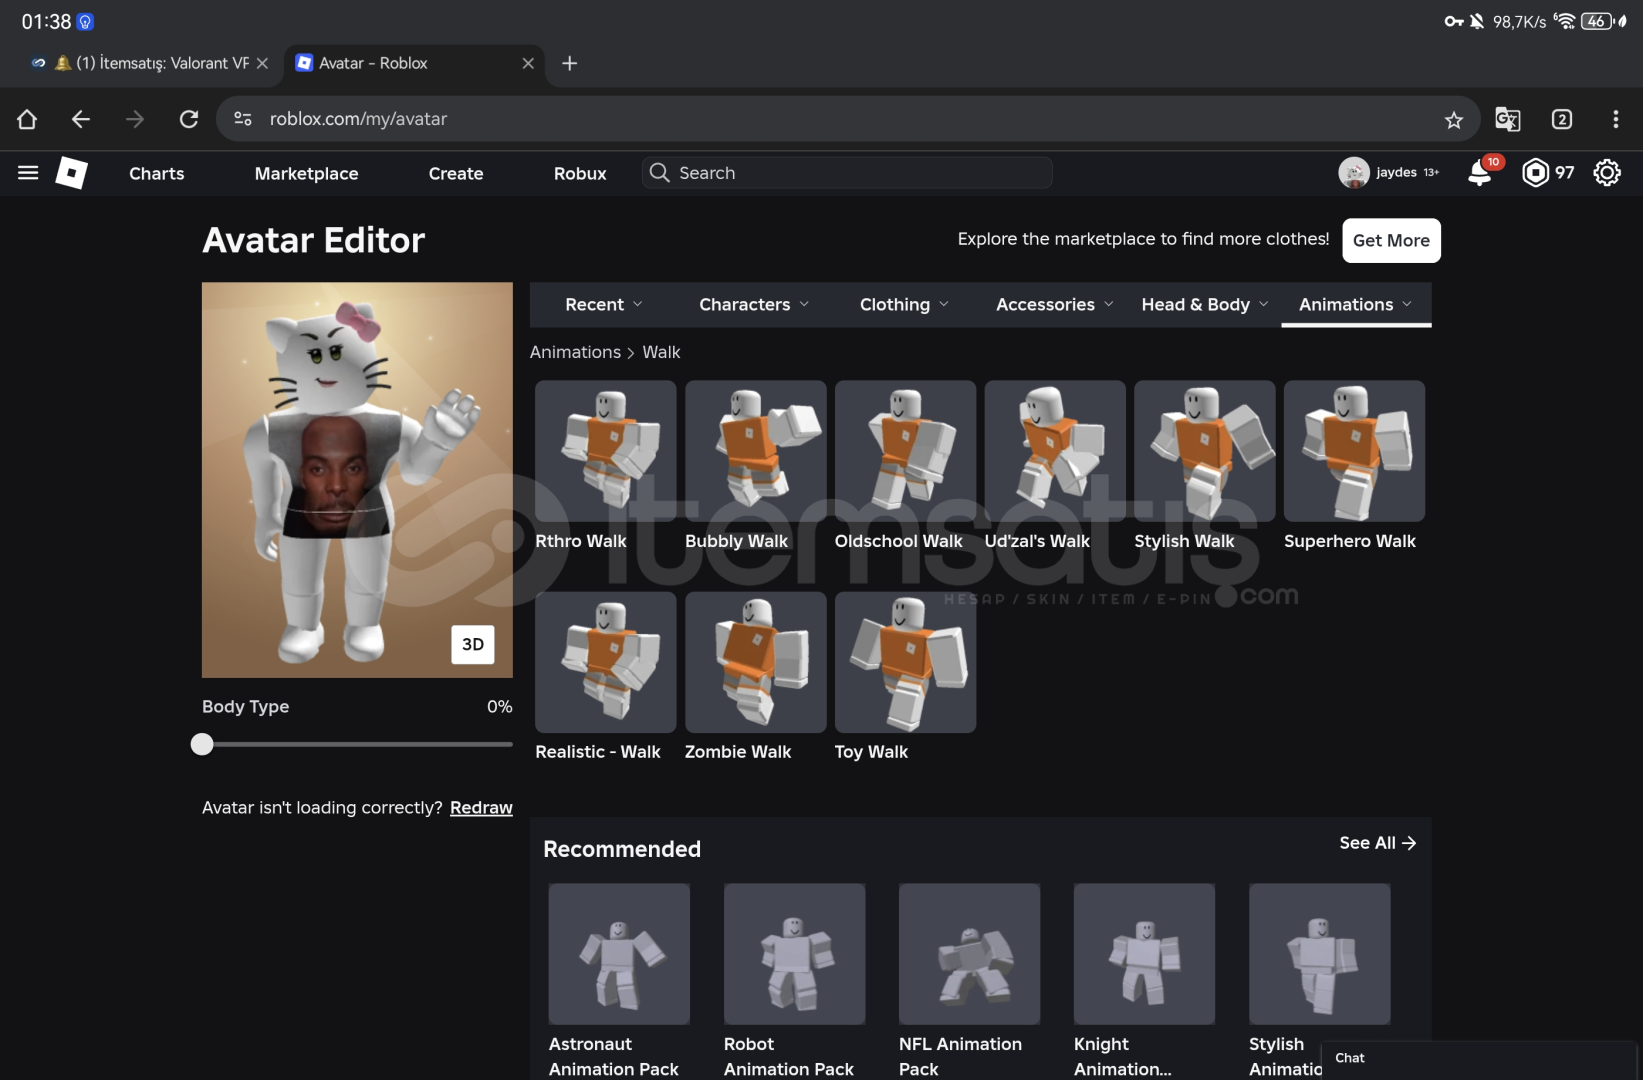Select the Zombie Walk animation
This screenshot has height=1080, width=1643.
click(755, 663)
